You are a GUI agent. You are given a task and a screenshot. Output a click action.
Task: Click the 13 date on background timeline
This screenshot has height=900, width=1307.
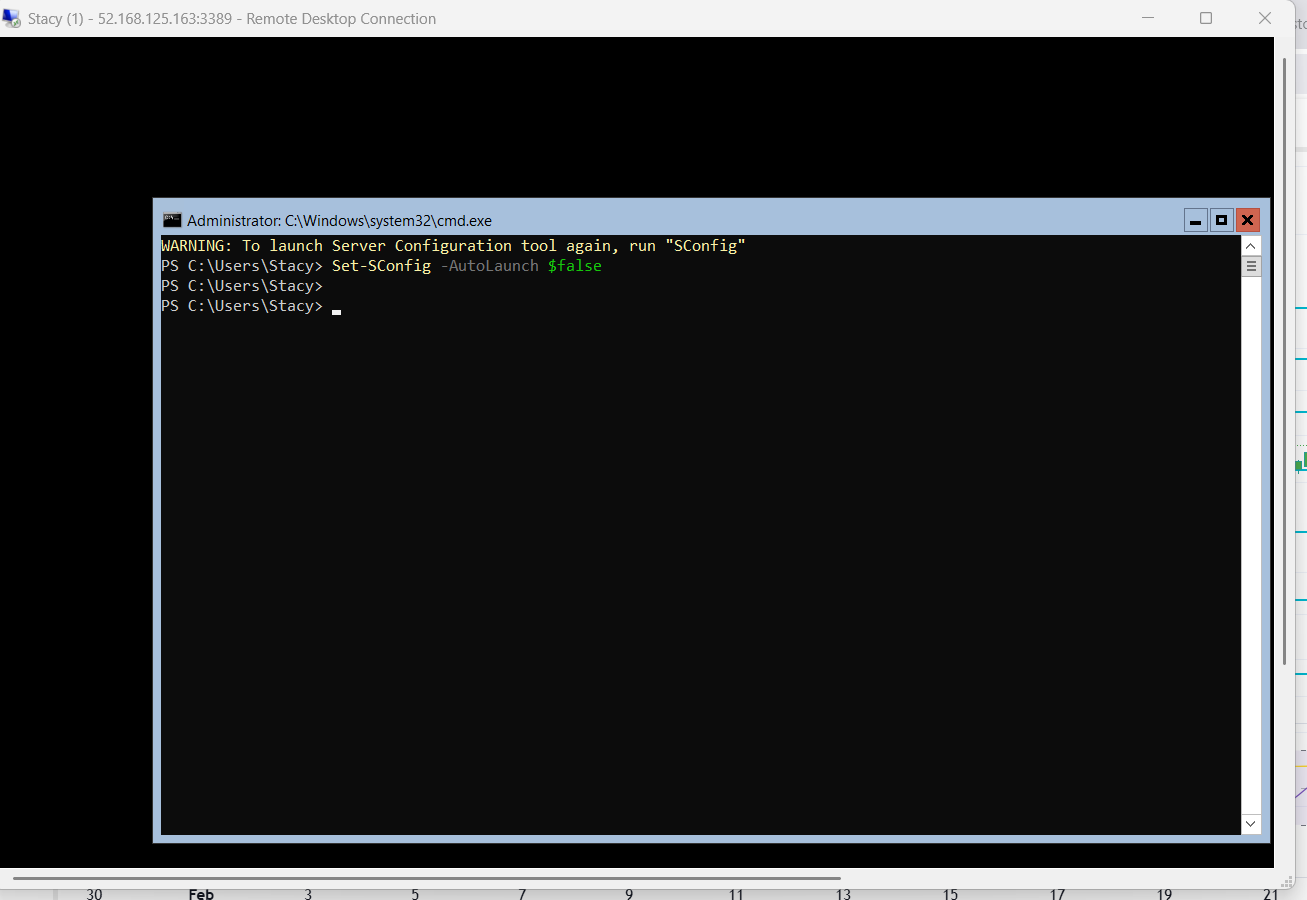(x=843, y=894)
